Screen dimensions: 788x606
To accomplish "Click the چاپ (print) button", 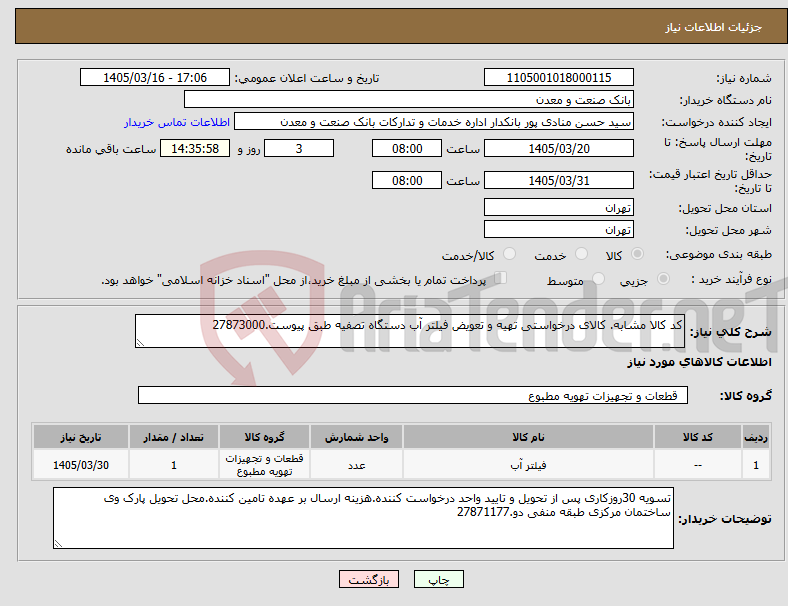I will [x=438, y=579].
